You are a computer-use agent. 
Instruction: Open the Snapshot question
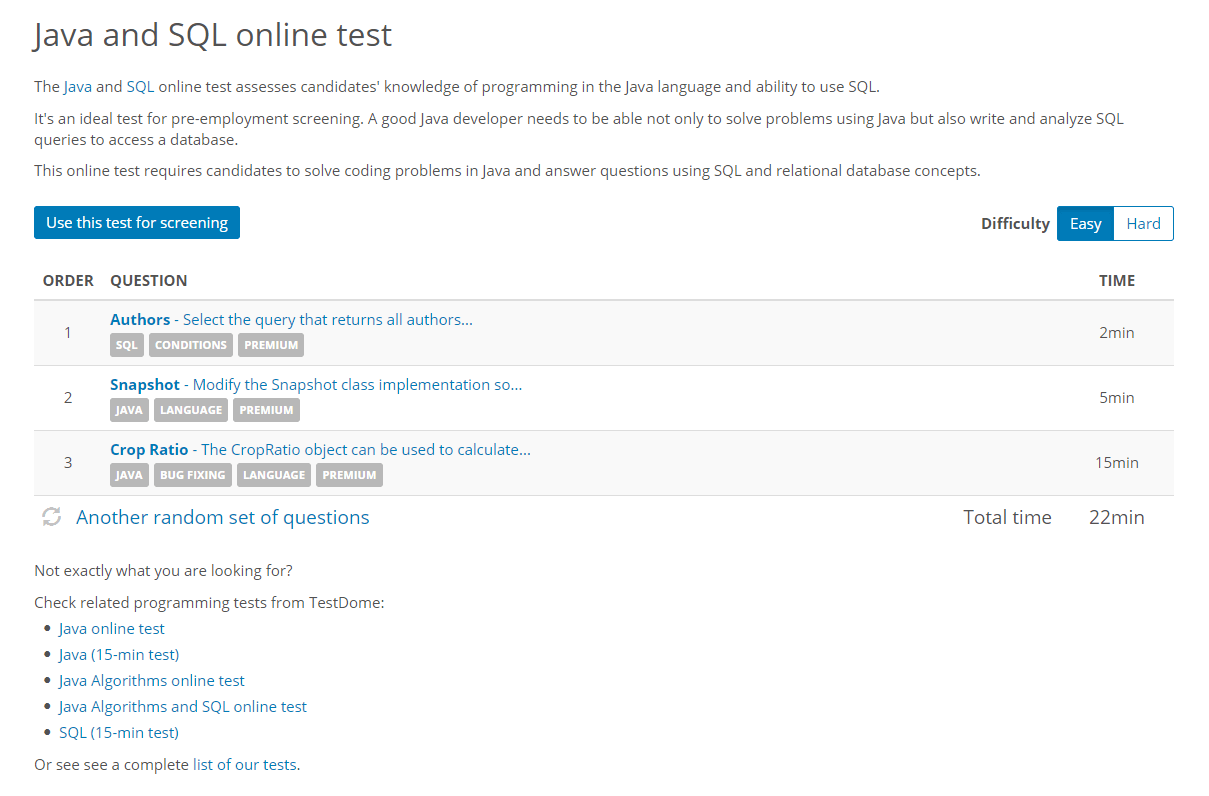pos(145,385)
